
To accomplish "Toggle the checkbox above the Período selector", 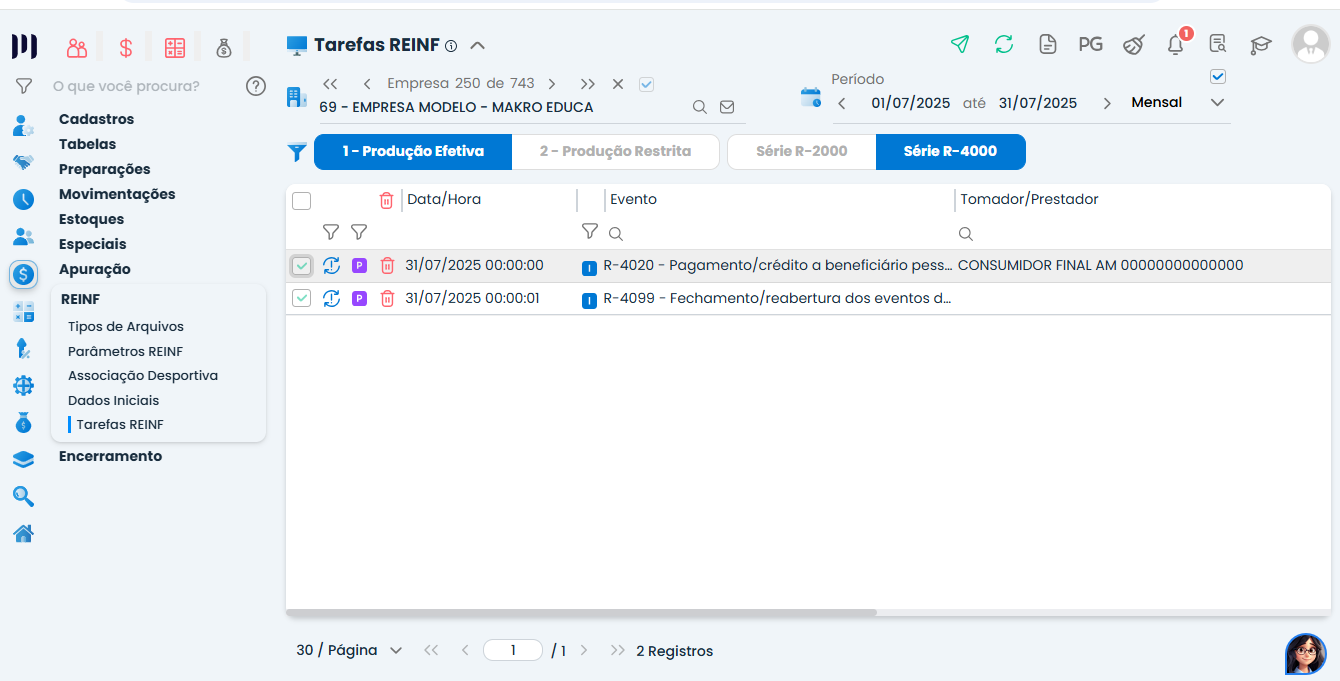I will tap(1217, 77).
